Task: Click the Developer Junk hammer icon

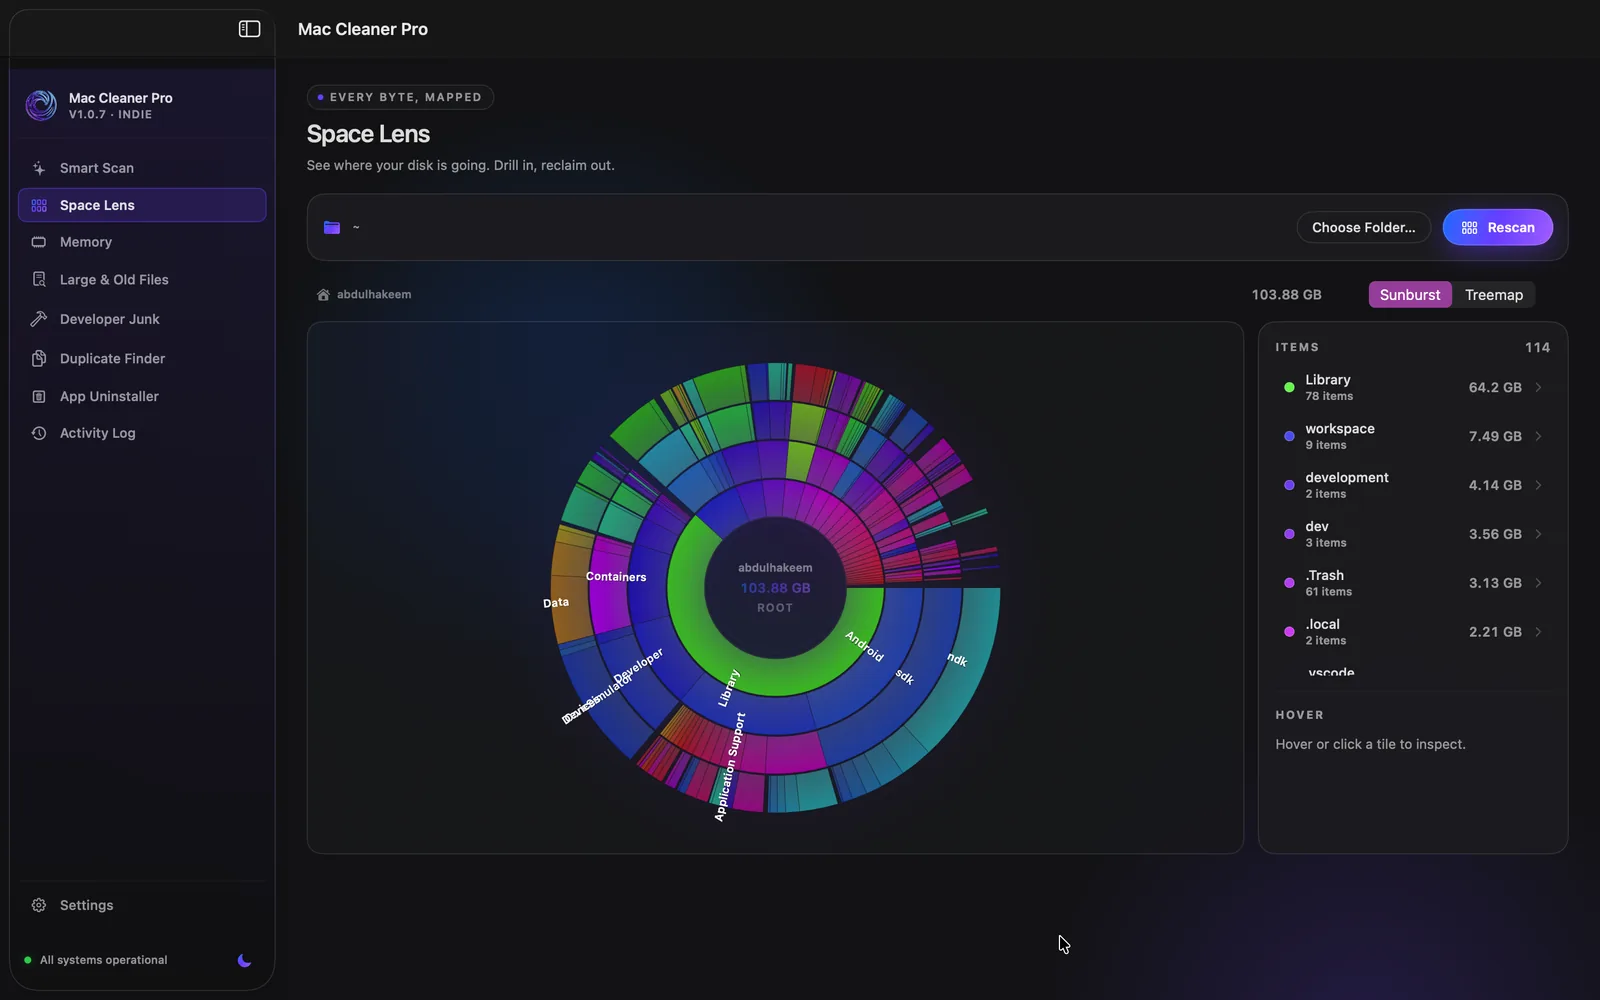Action: click(x=39, y=319)
